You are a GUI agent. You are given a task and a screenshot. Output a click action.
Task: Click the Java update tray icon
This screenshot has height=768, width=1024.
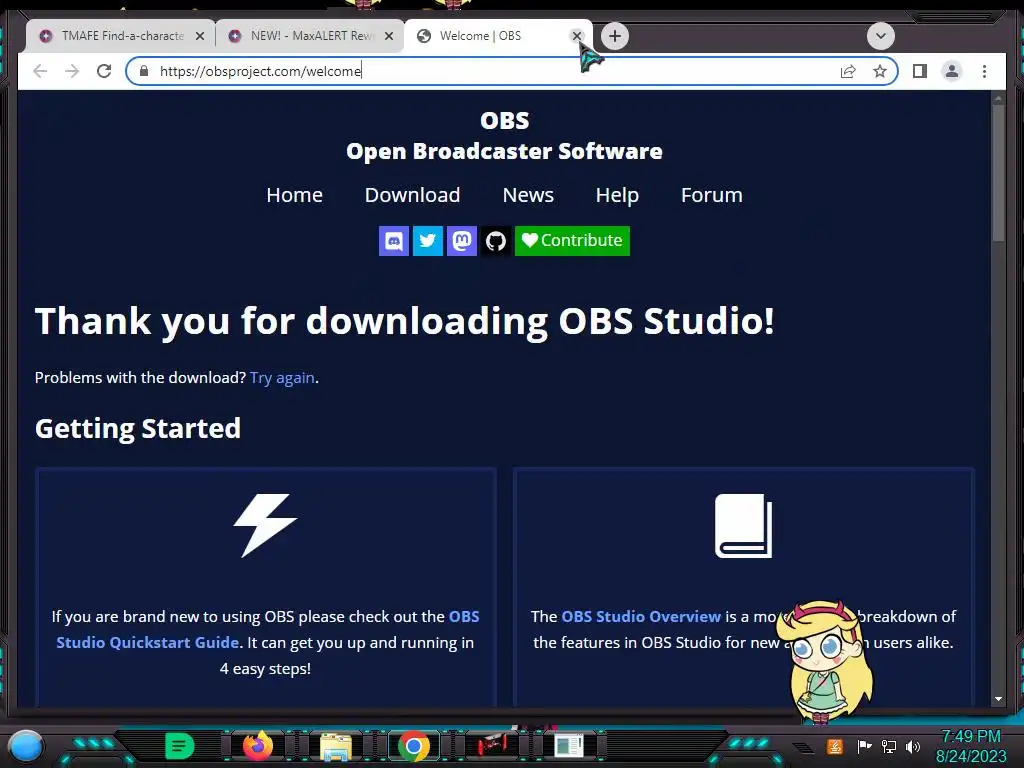pos(835,746)
